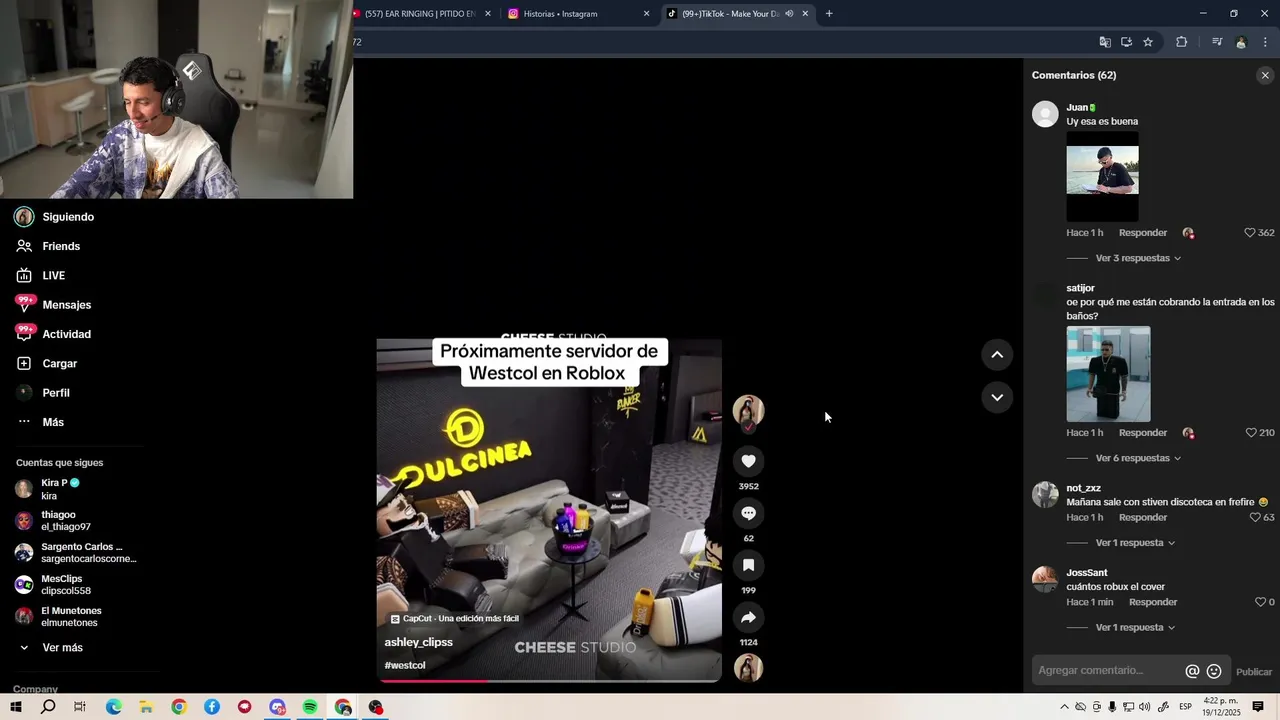Open comments via the speech bubble icon
1280x720 pixels.
pos(748,513)
